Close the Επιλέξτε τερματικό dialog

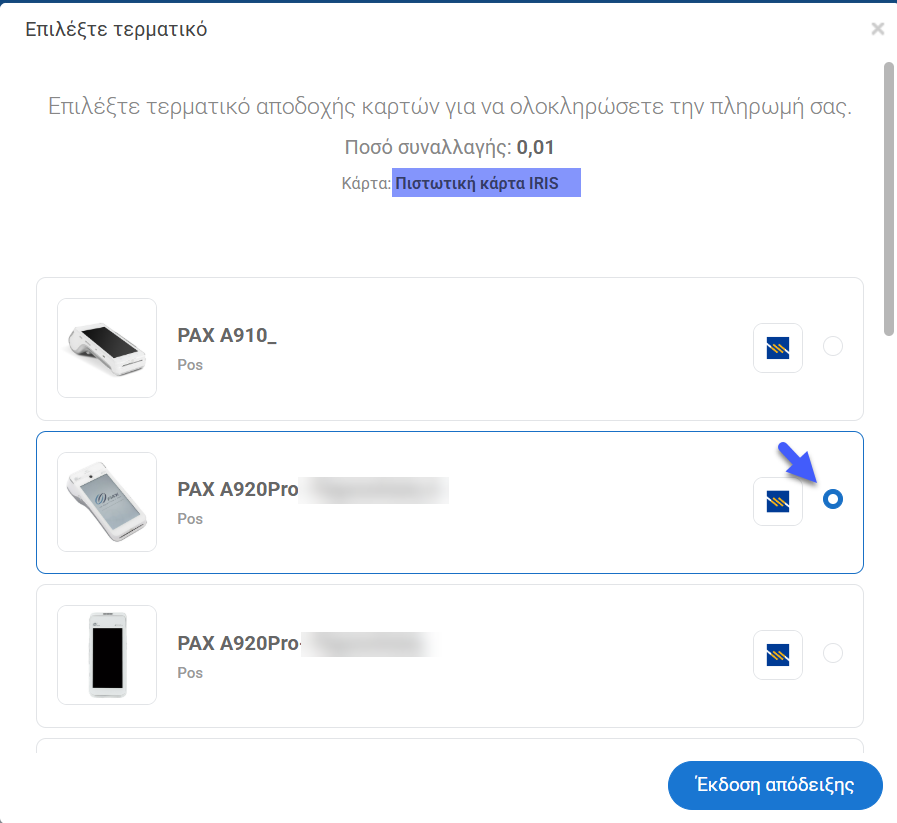pos(878,29)
